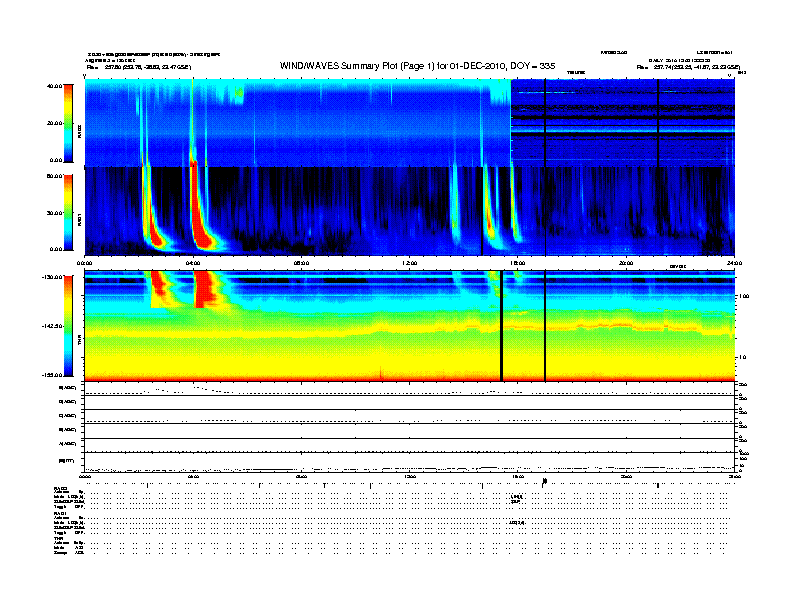Click the bright cyan horizontal band in RAD2 after 16:00
Viewport: 792px width, 612px height.
coord(623,130)
